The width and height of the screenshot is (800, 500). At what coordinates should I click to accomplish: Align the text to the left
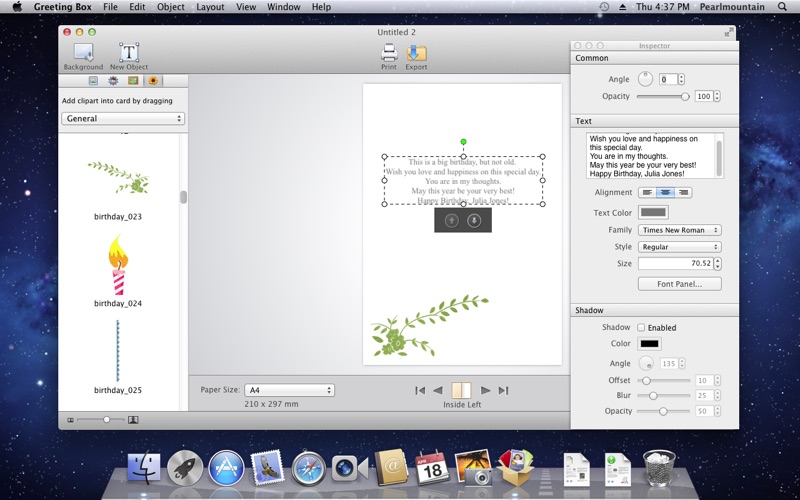[647, 192]
